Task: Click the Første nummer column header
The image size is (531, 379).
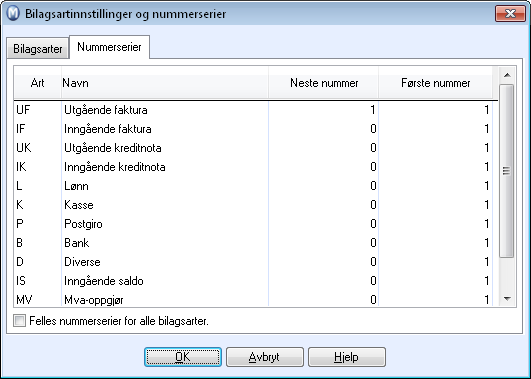Action: click(x=436, y=83)
